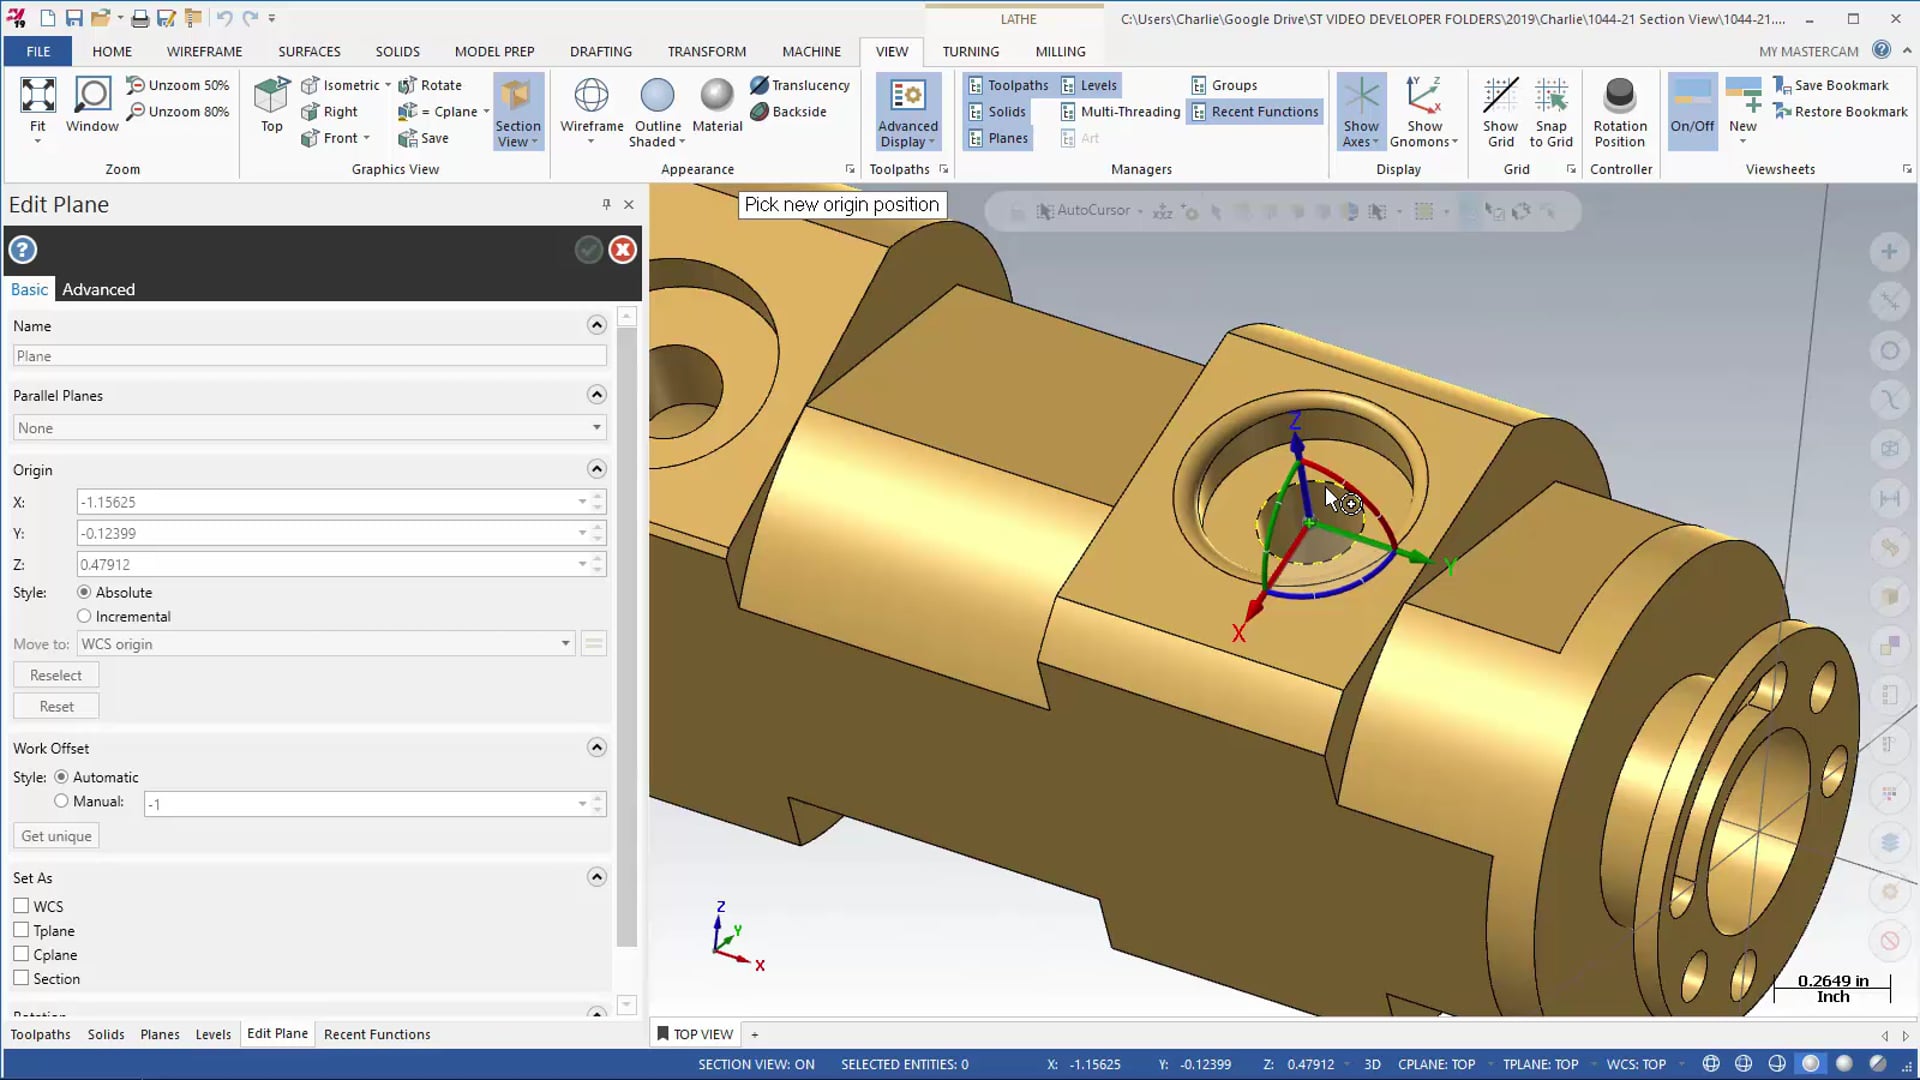Click the Reset button

tap(55, 705)
